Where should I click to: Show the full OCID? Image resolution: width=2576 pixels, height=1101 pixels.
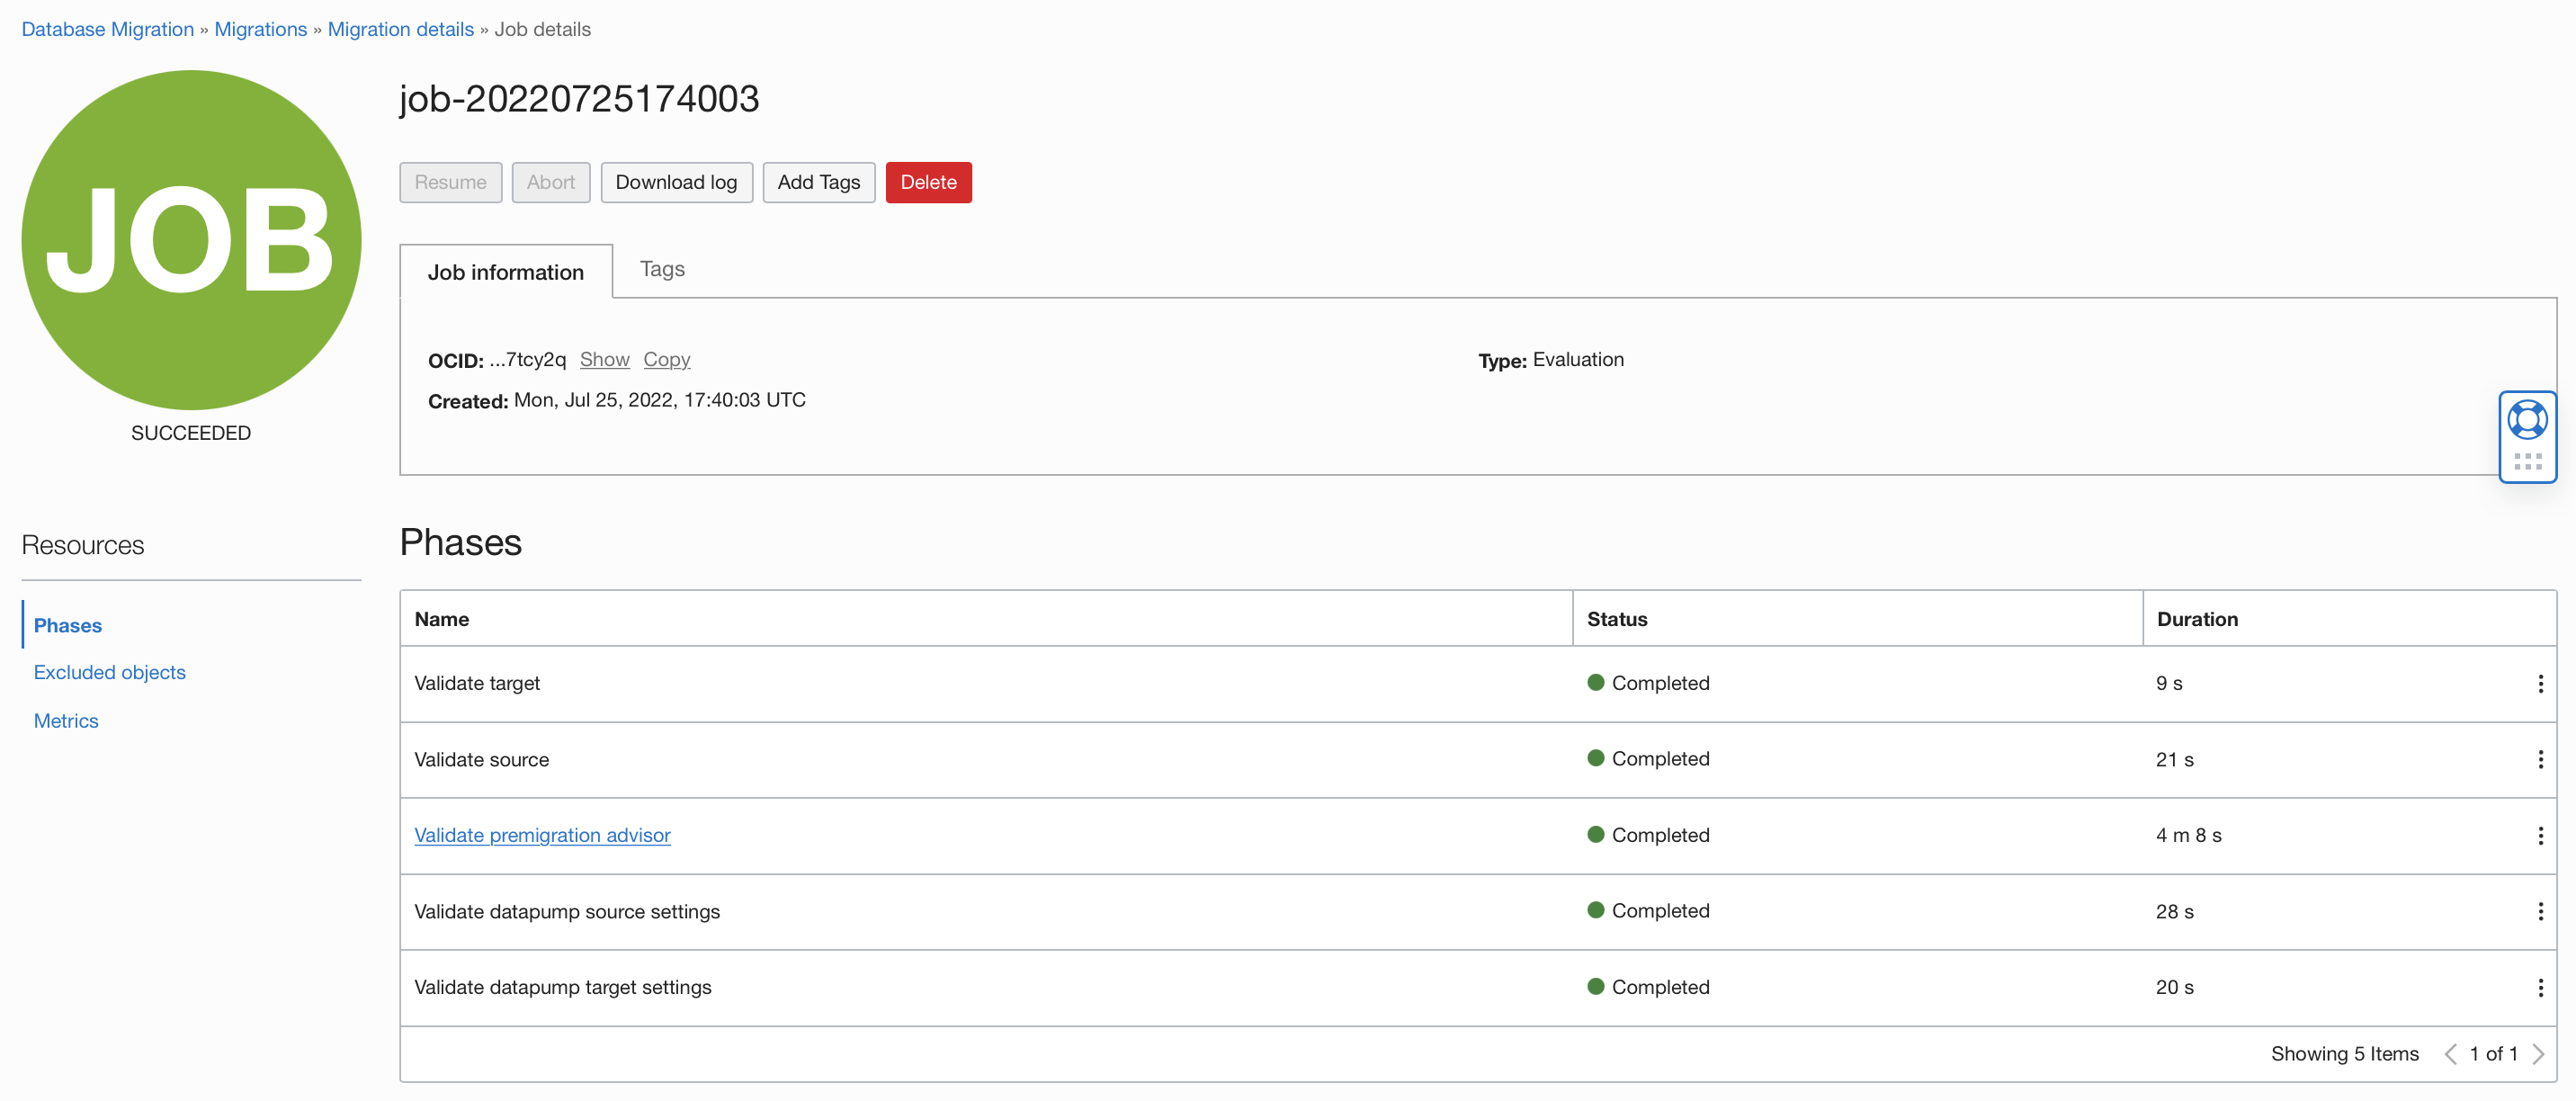tap(604, 359)
